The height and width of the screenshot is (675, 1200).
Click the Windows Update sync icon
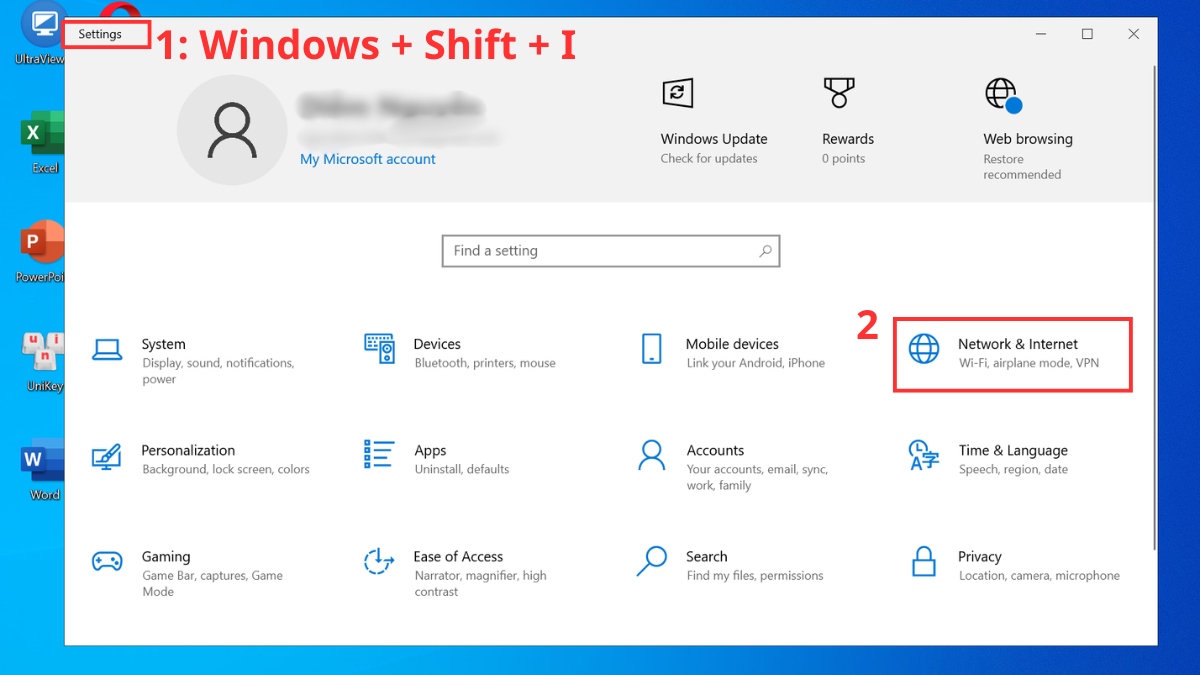[x=678, y=93]
